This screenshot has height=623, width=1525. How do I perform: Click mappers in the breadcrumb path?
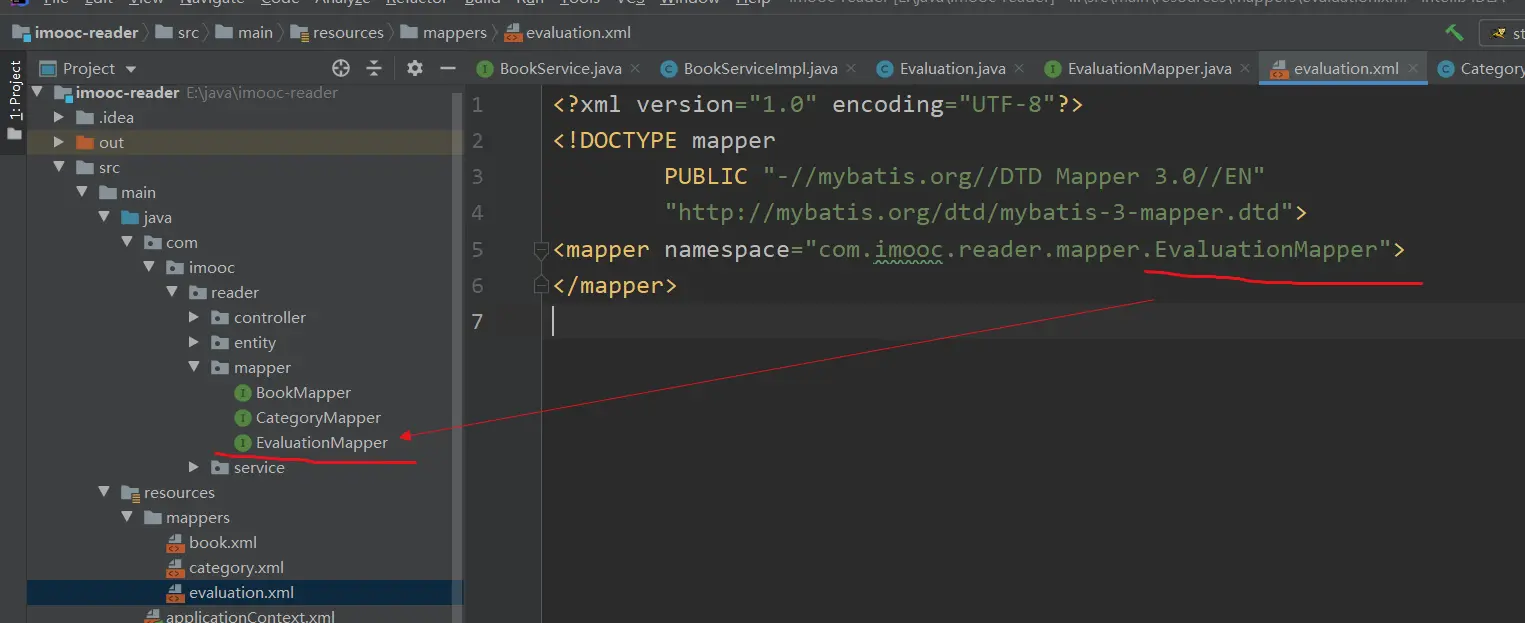(454, 33)
